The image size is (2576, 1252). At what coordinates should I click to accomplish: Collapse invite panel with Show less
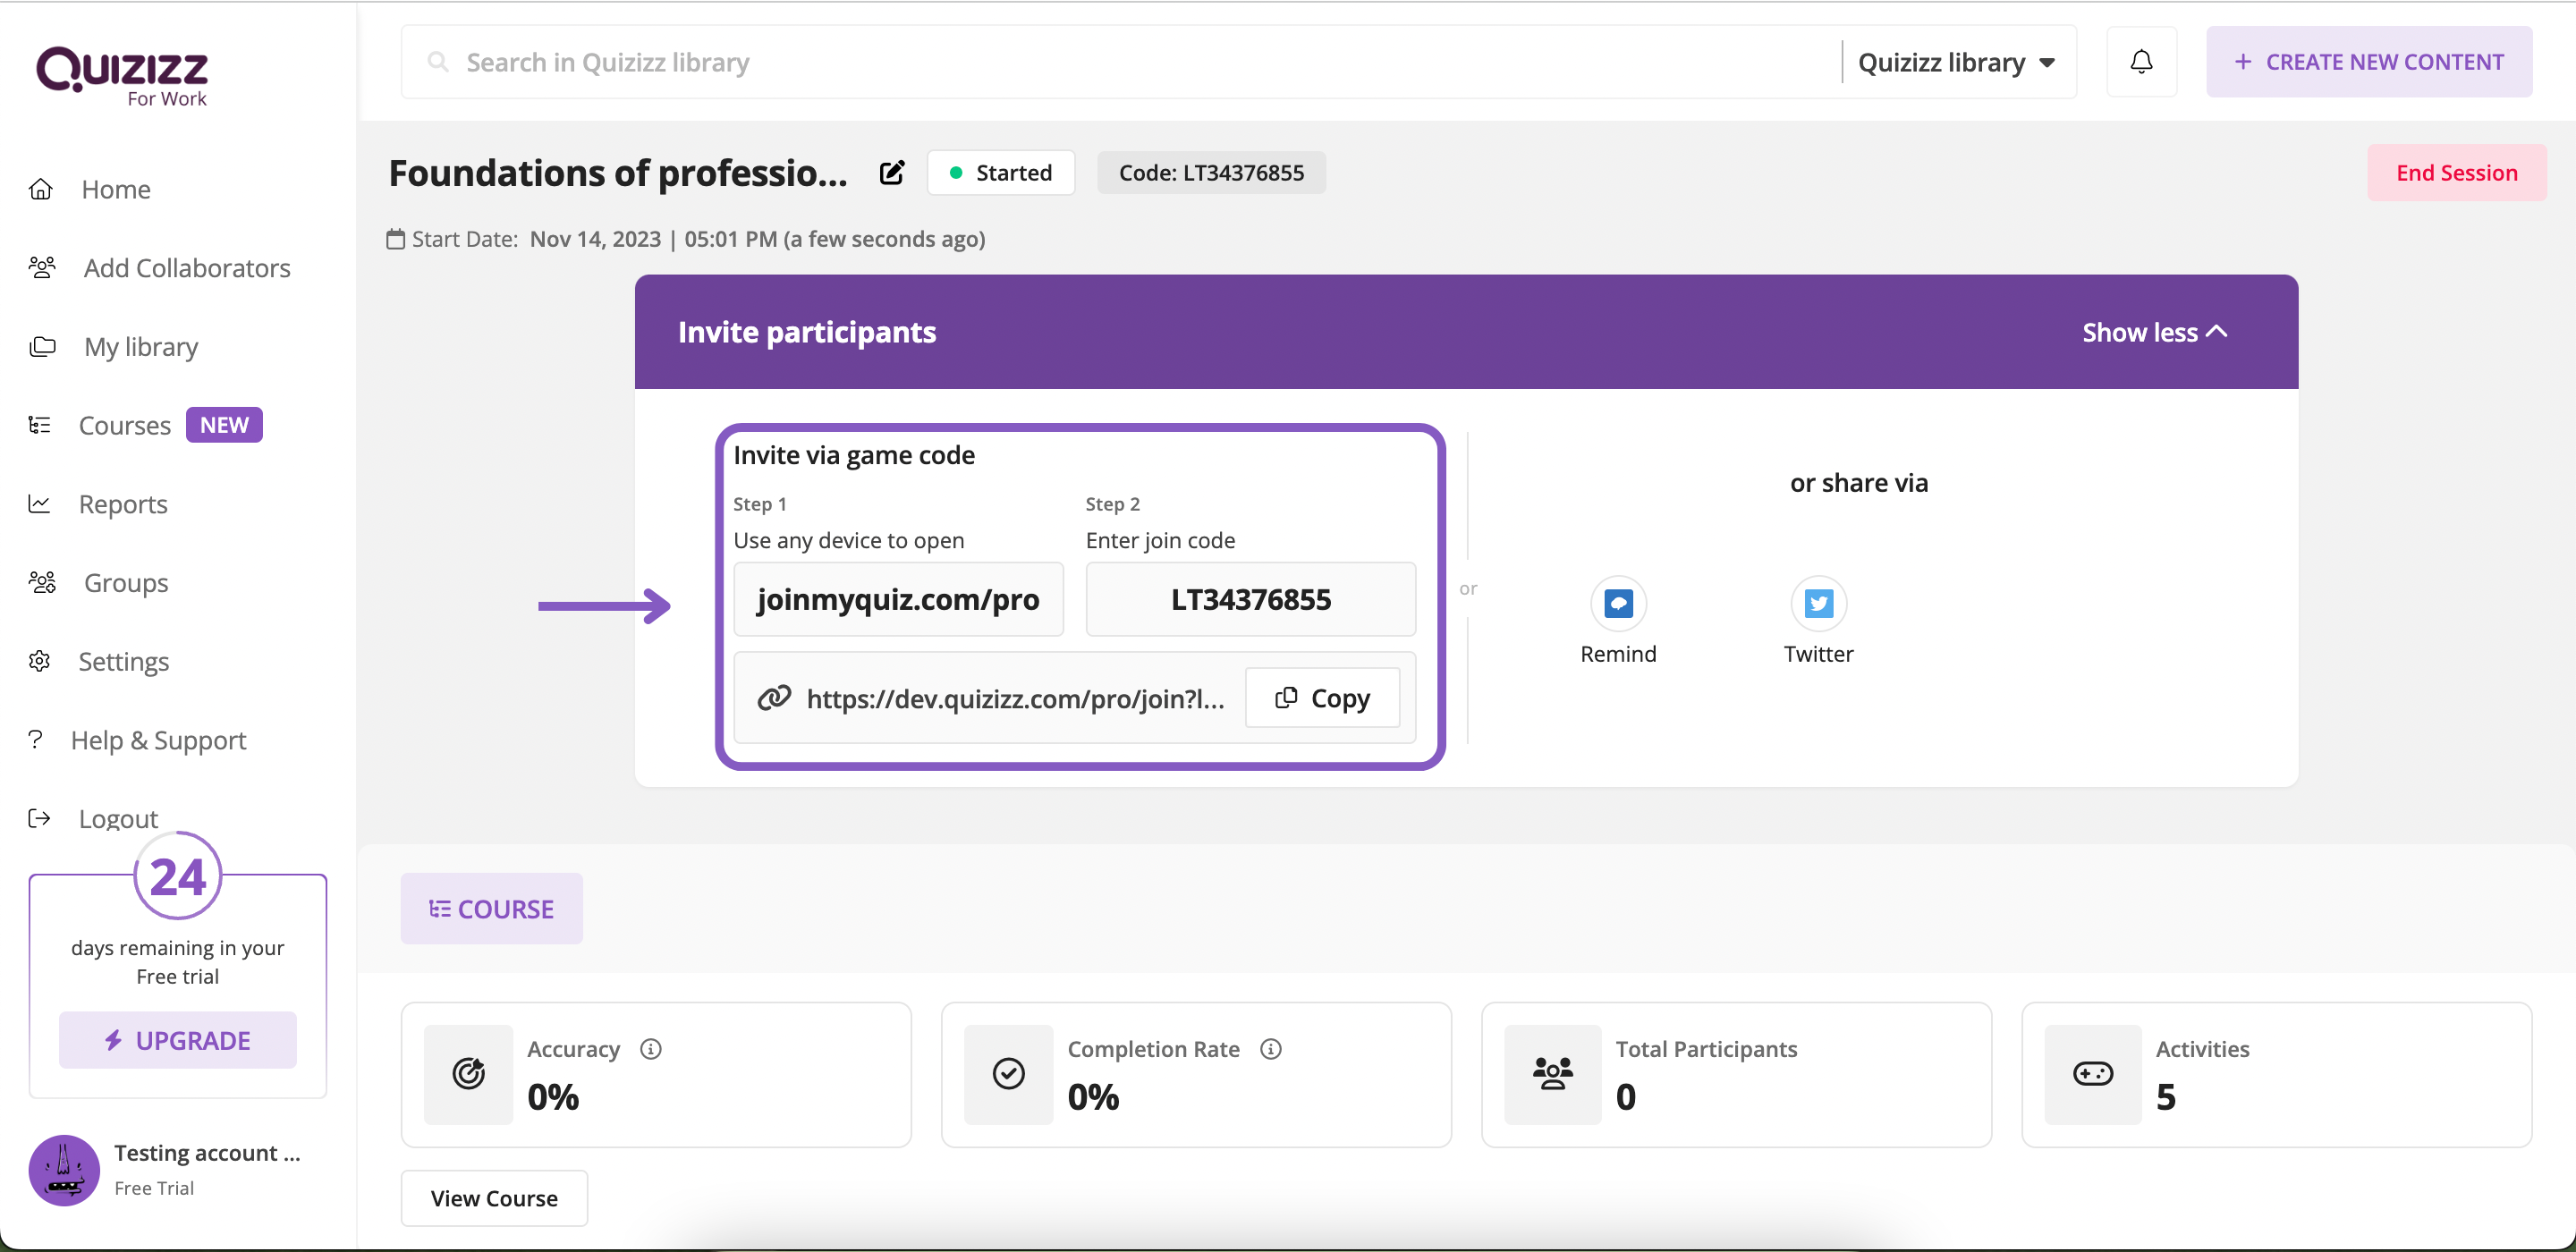pyautogui.click(x=2155, y=332)
